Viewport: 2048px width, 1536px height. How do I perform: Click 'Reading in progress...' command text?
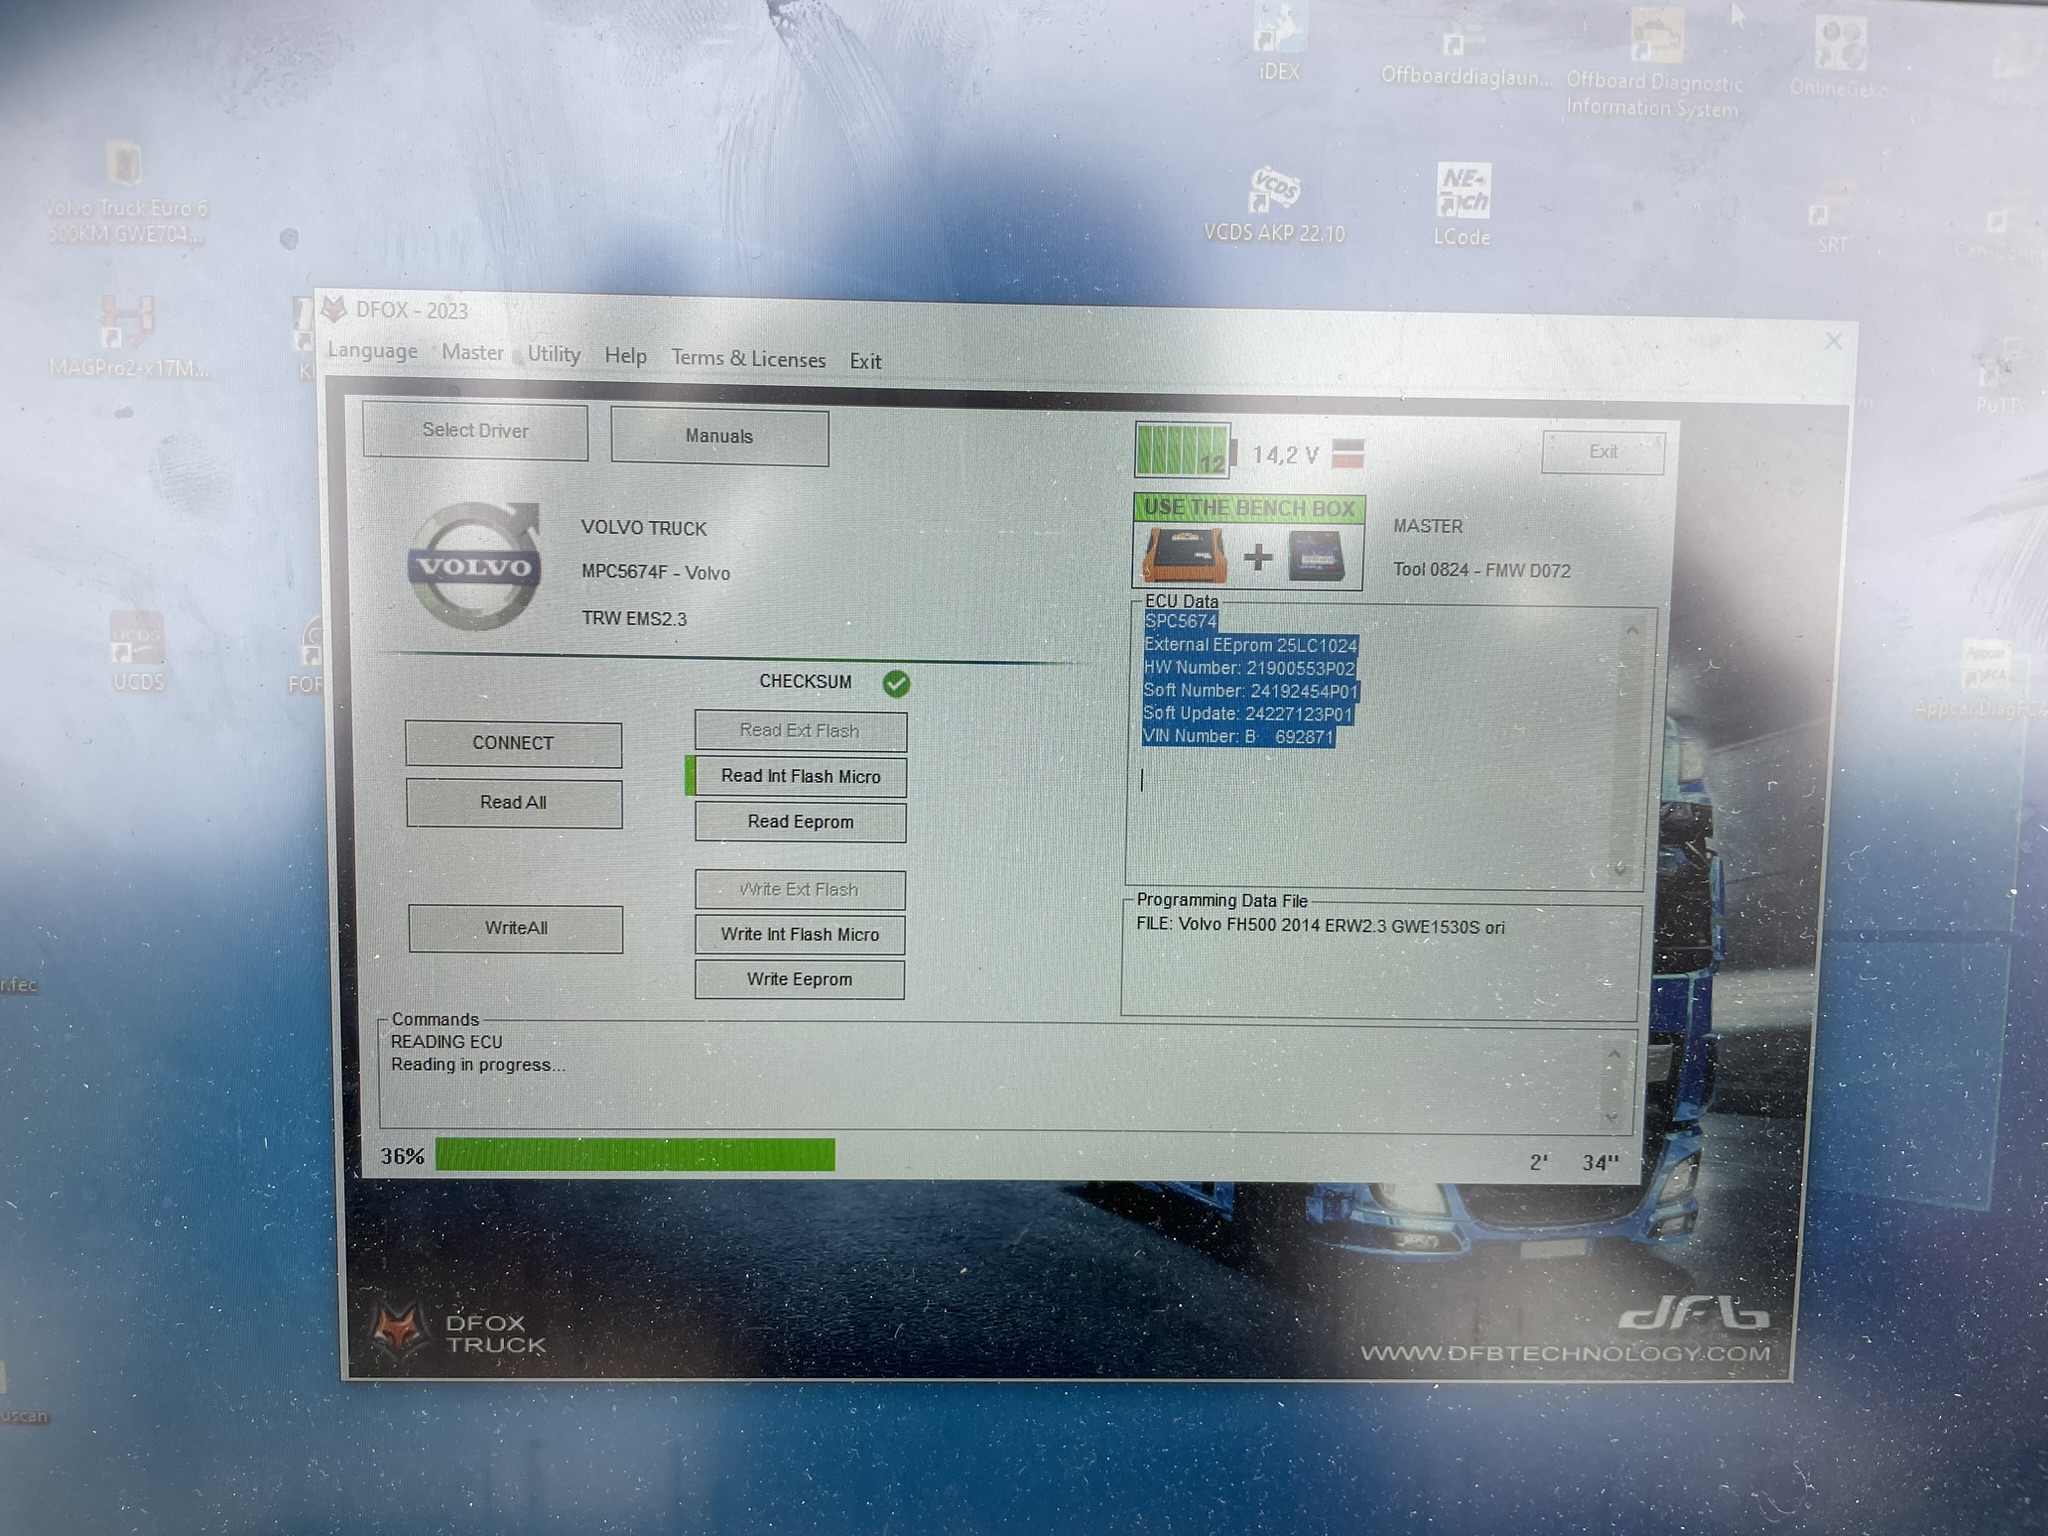478,1065
